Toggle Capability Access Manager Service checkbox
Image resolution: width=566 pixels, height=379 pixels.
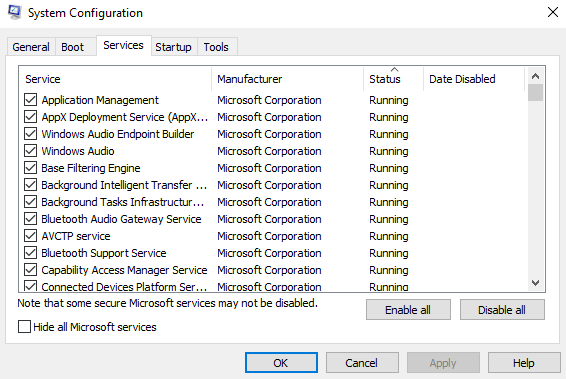click(31, 270)
